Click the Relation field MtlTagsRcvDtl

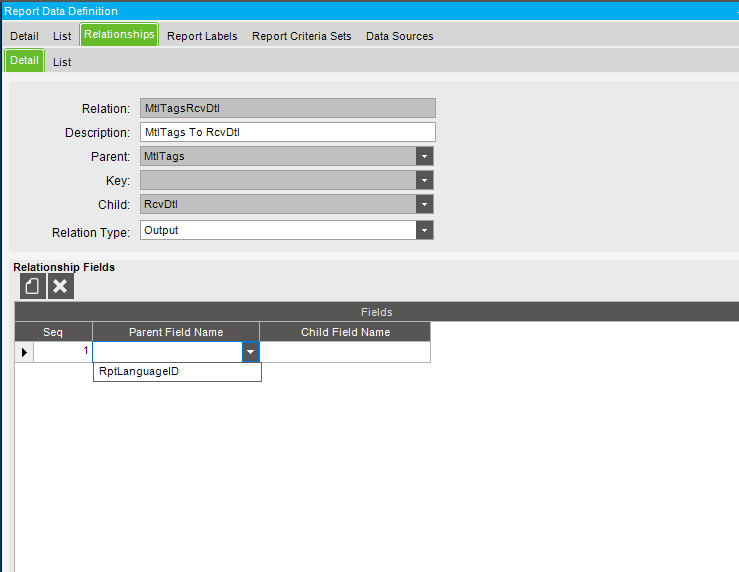[x=287, y=108]
